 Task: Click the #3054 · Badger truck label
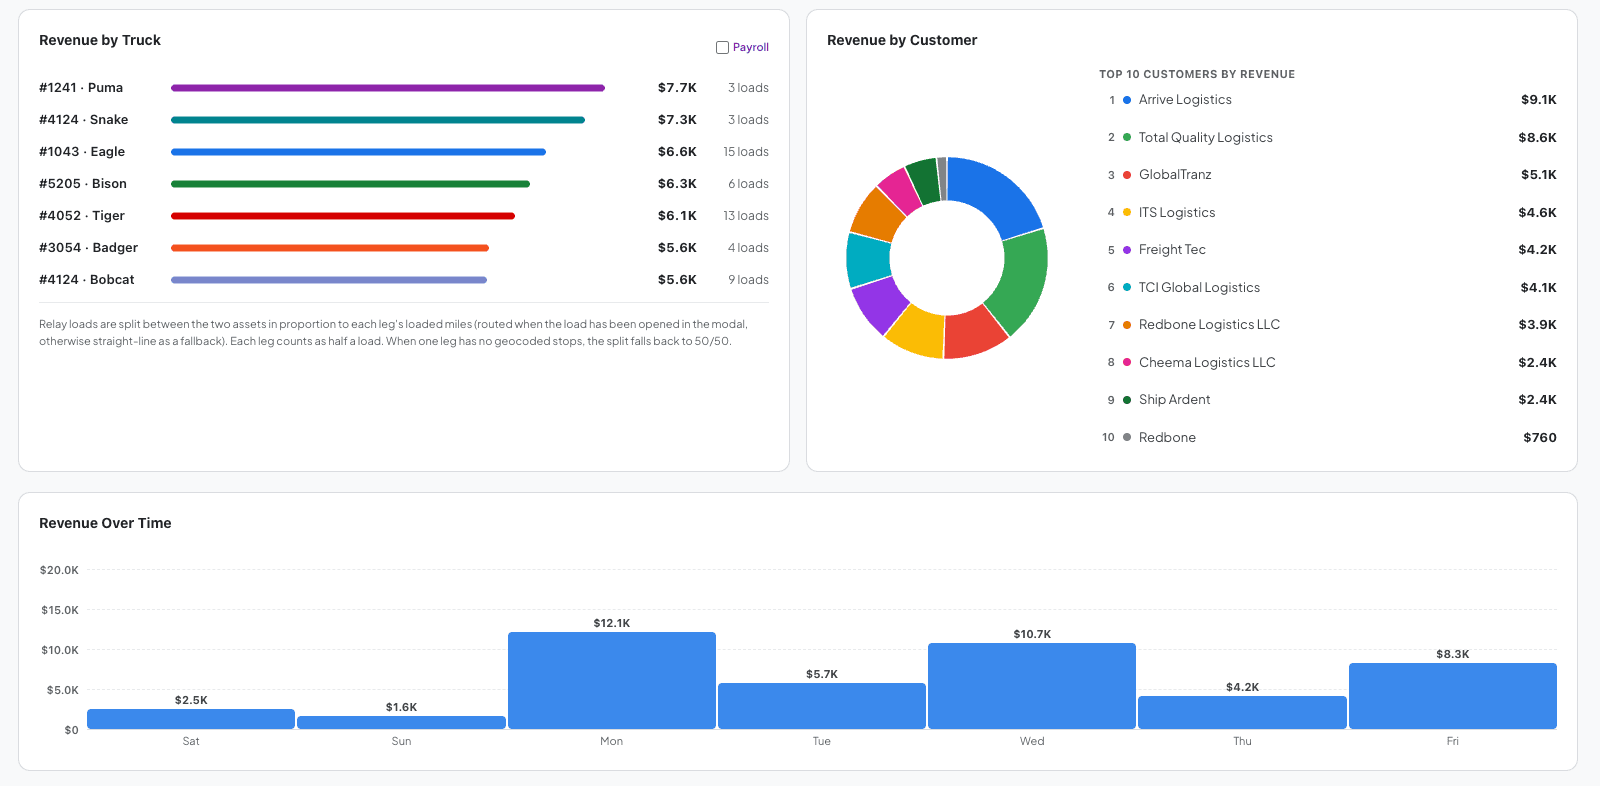pos(89,248)
